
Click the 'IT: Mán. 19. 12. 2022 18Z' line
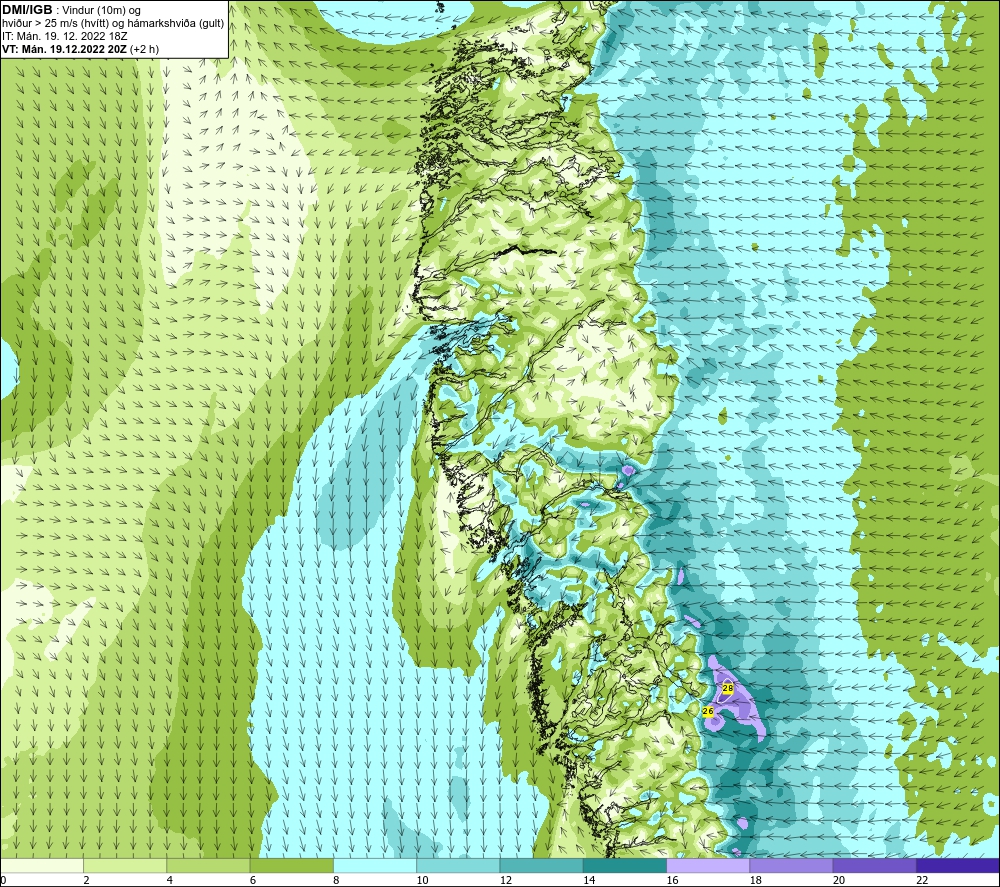pos(64,36)
